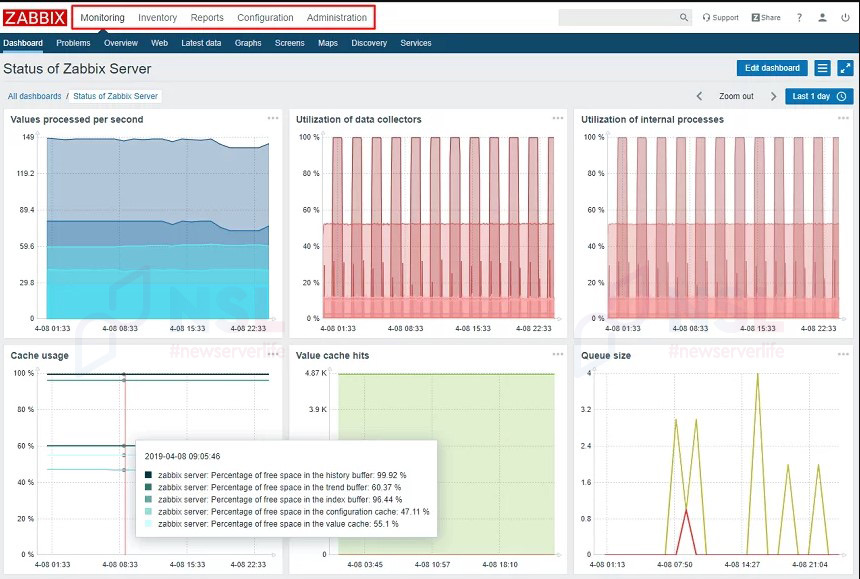Image resolution: width=860 pixels, height=579 pixels.
Task: Open the user profile icon
Action: [x=822, y=18]
